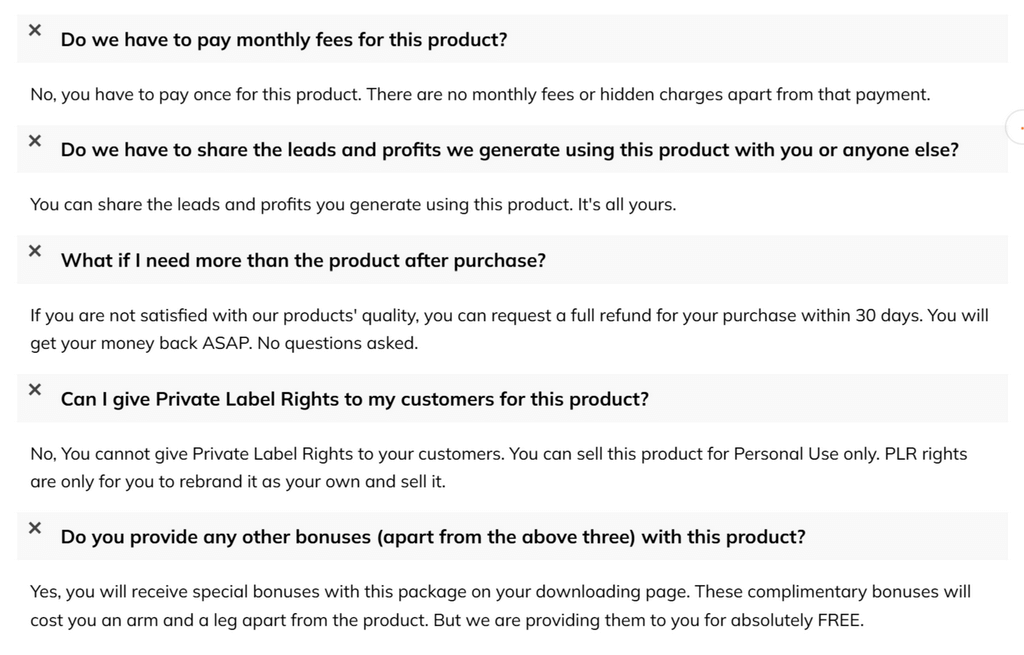Click the X icon beside the other bonuses question
The width and height of the screenshot is (1024, 655).
point(35,527)
